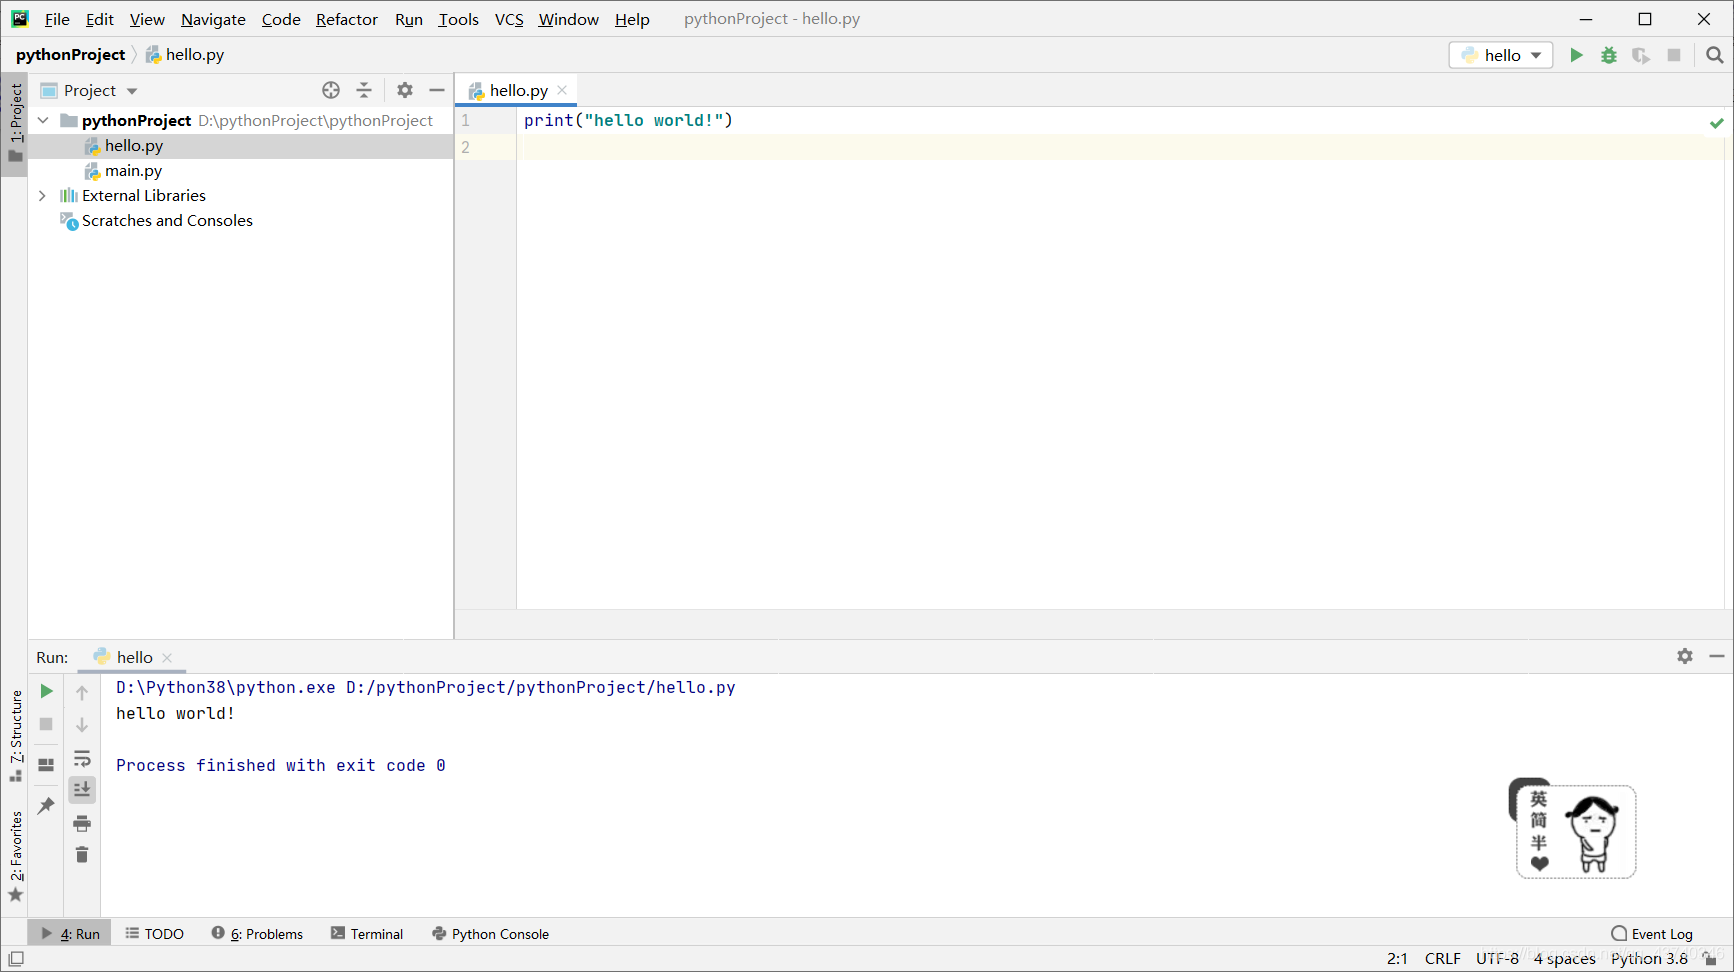1734x972 pixels.
Task: Hide the Project tool window
Action: click(x=437, y=90)
